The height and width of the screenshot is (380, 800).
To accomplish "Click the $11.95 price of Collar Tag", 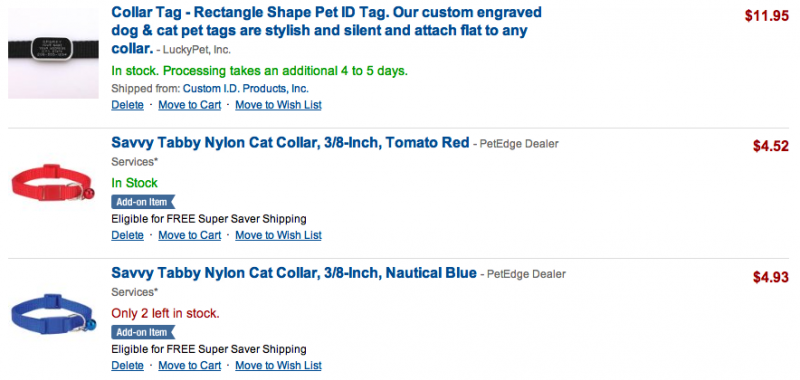I will tap(767, 16).
